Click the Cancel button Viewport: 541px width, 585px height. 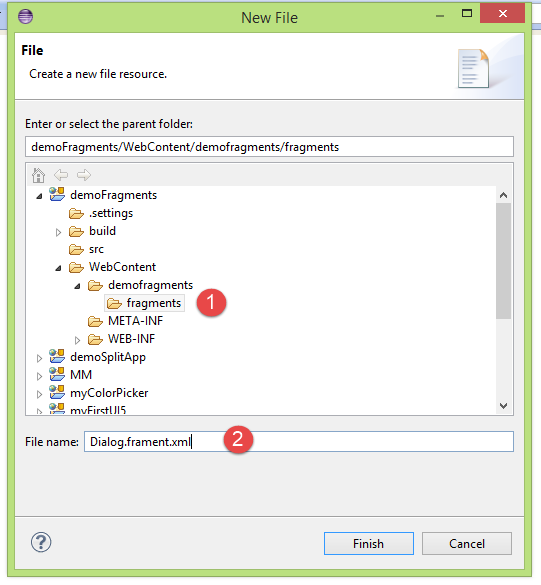[x=467, y=544]
